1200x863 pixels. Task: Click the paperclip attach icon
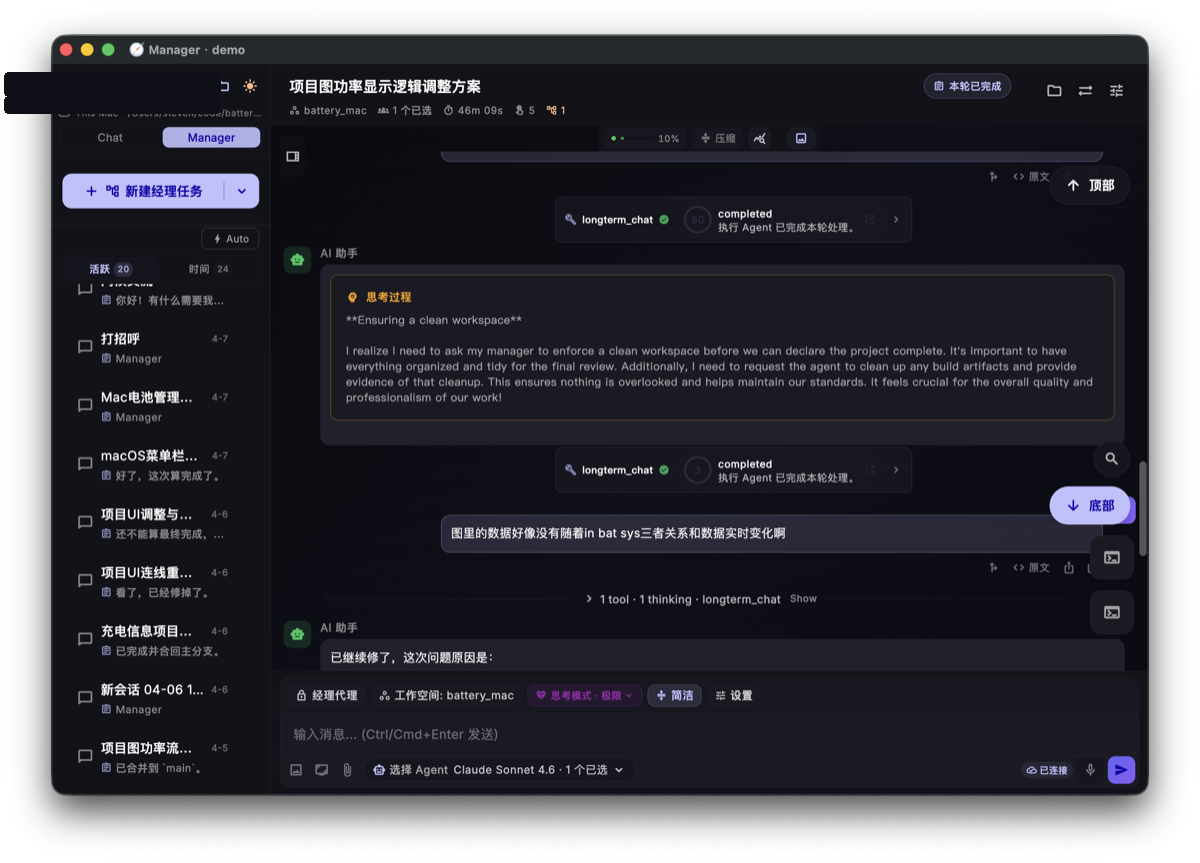347,770
